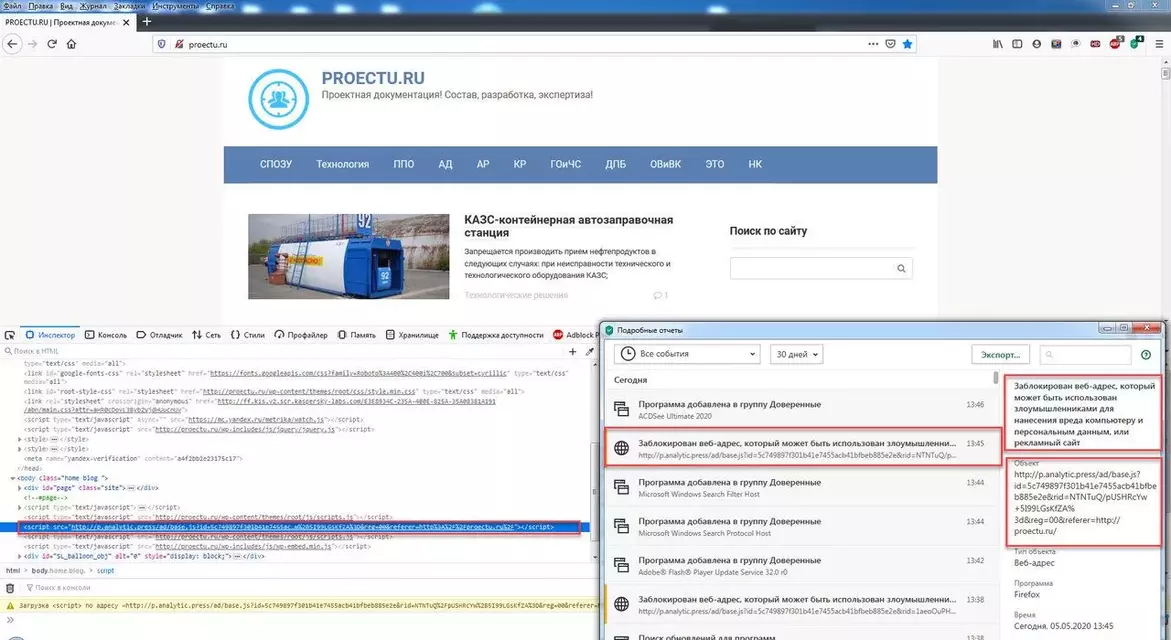Switch to the Отладчик tab

pos(159,335)
